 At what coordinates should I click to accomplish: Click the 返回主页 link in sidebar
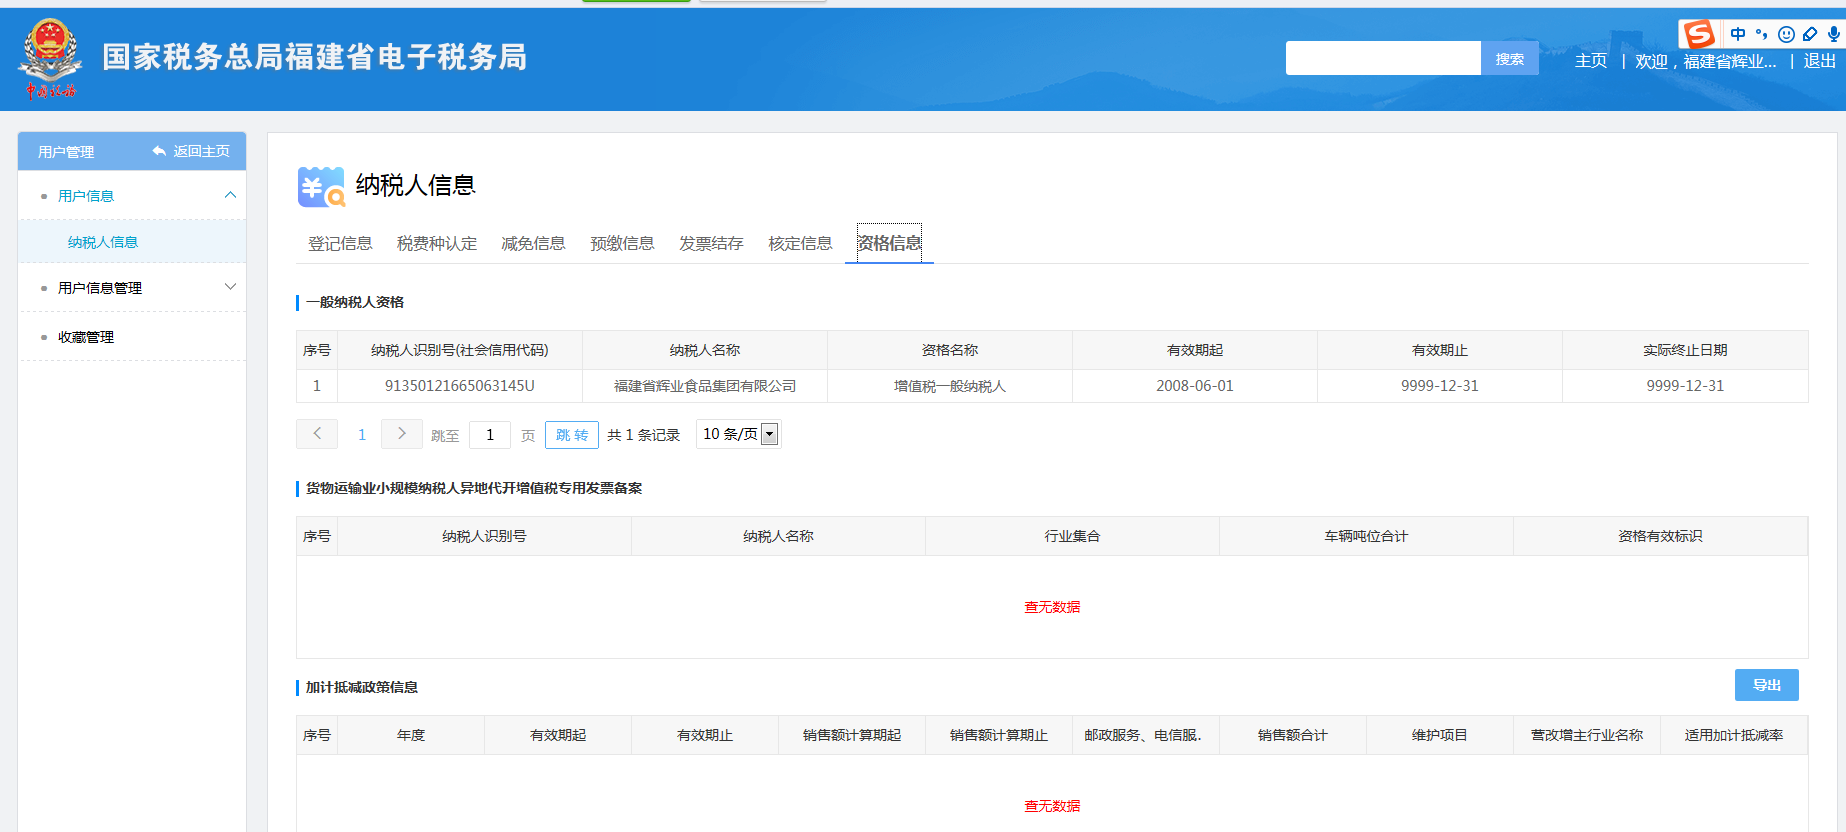tap(192, 151)
